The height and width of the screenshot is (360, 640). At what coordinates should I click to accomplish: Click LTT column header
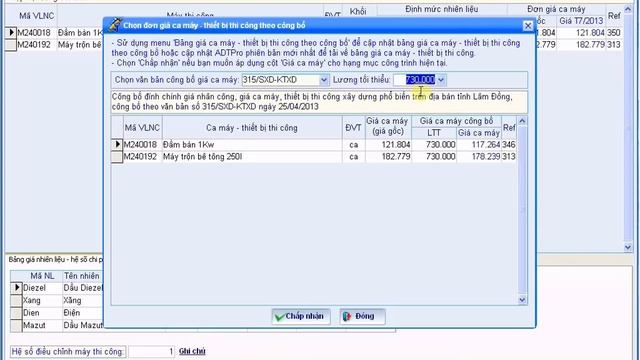[x=433, y=133]
